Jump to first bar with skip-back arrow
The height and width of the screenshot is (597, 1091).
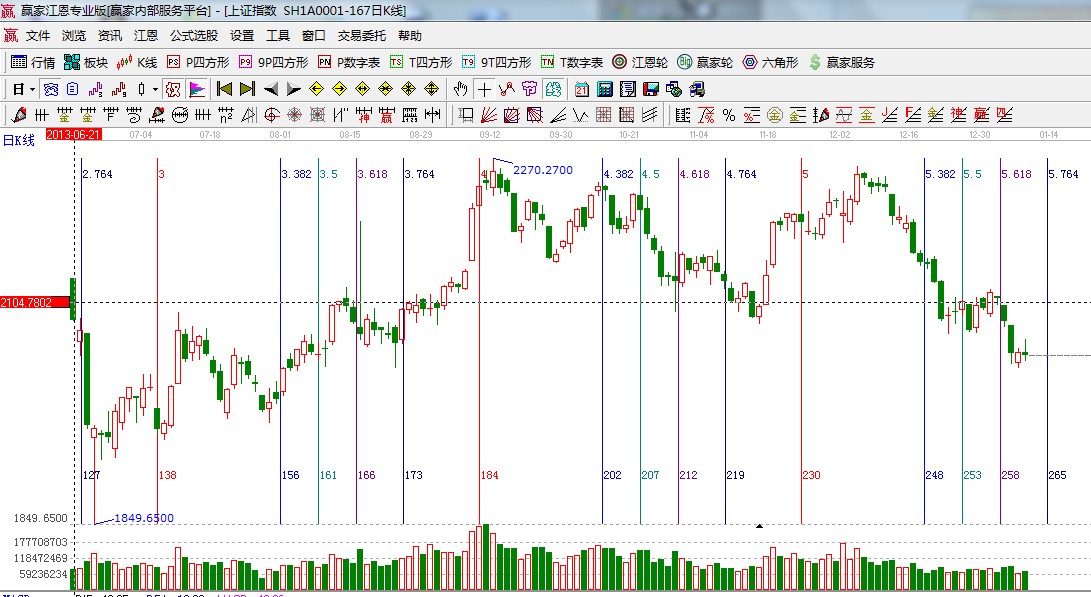[224, 89]
